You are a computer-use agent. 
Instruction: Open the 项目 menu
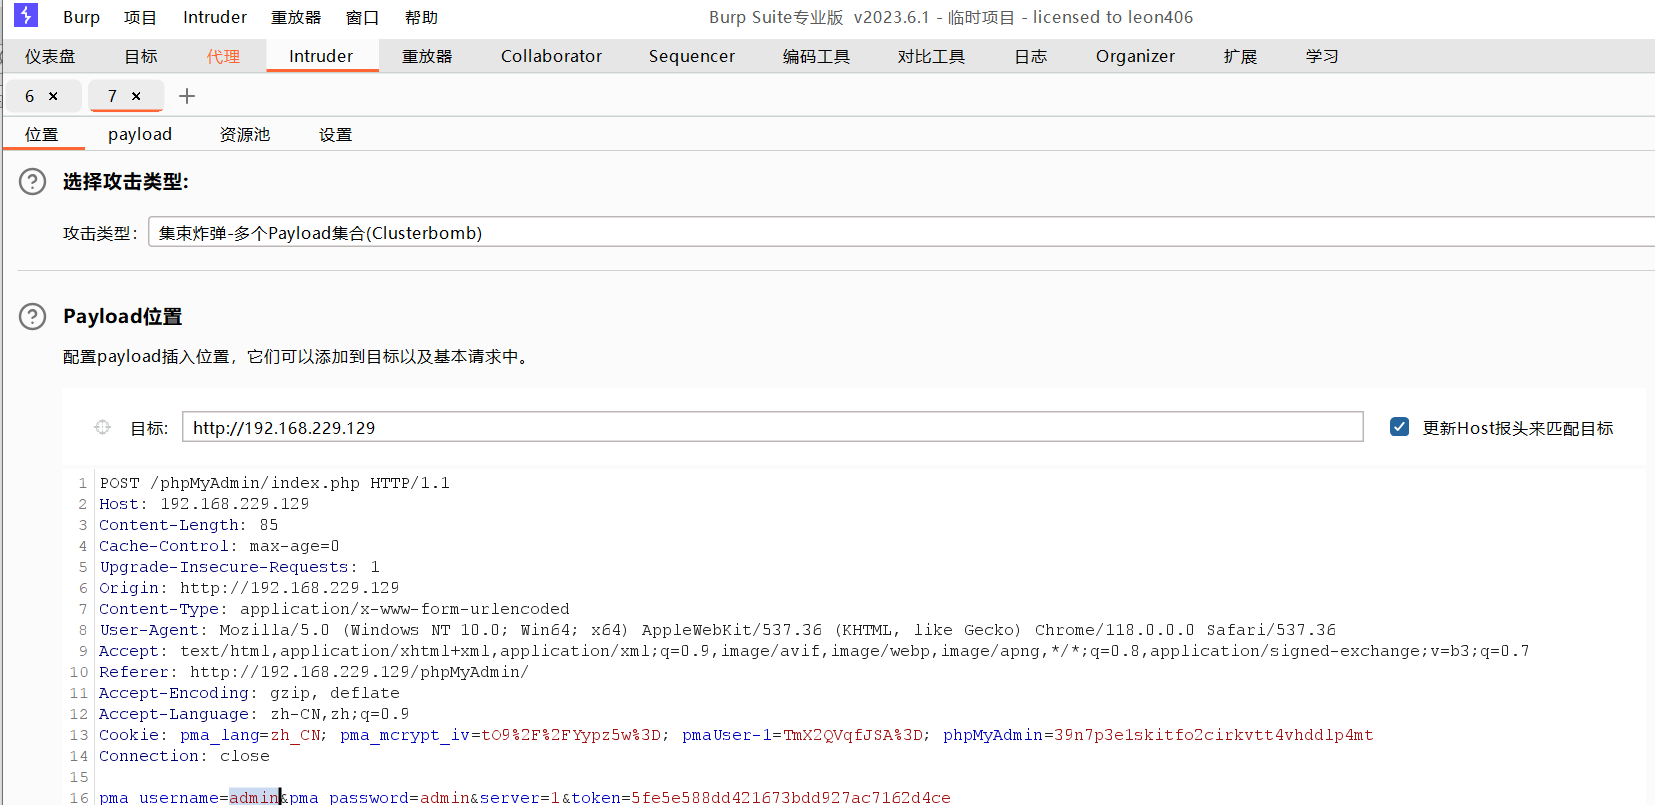(140, 17)
